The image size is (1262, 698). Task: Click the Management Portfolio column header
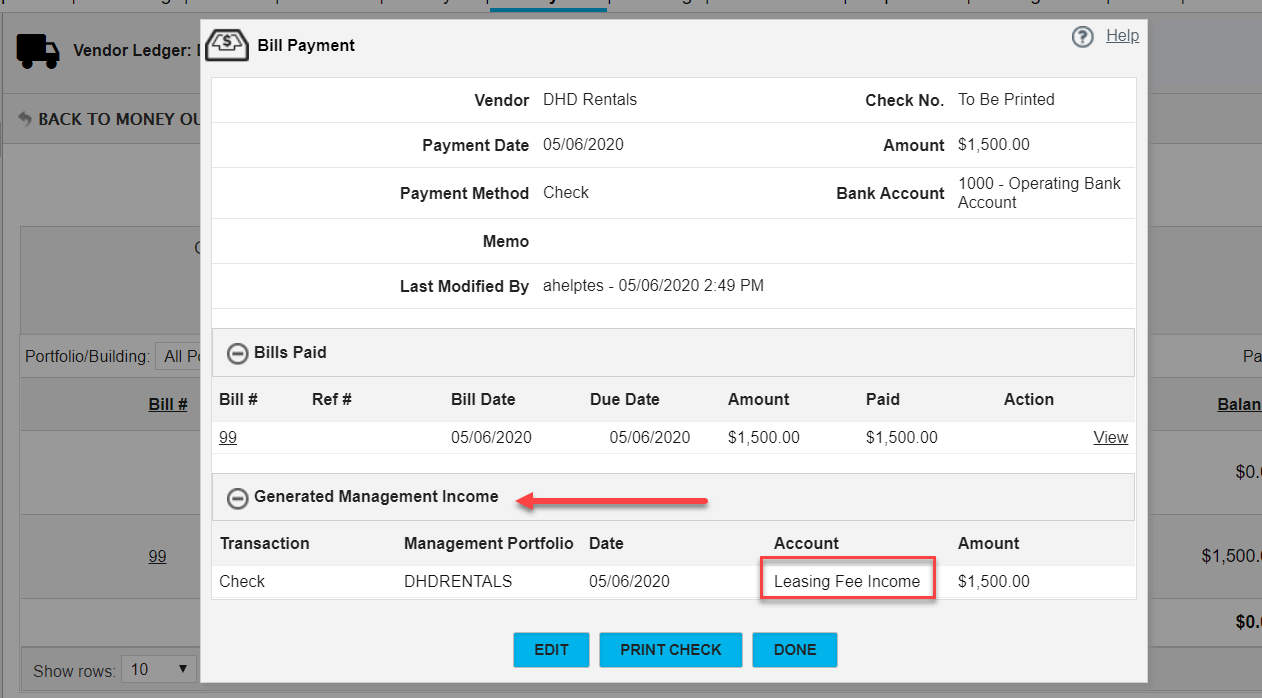(489, 544)
